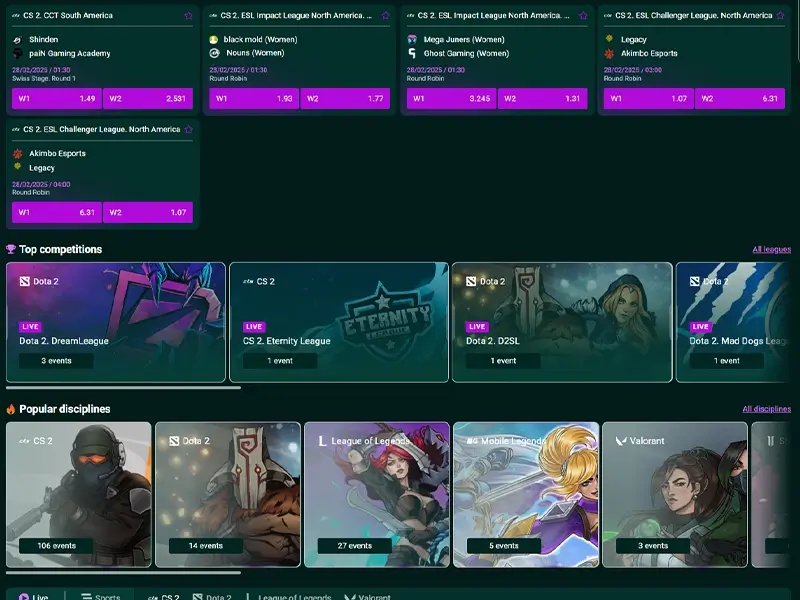Open the Dota 2 Mad Dogs League card
The image size is (800, 600).
(733, 322)
